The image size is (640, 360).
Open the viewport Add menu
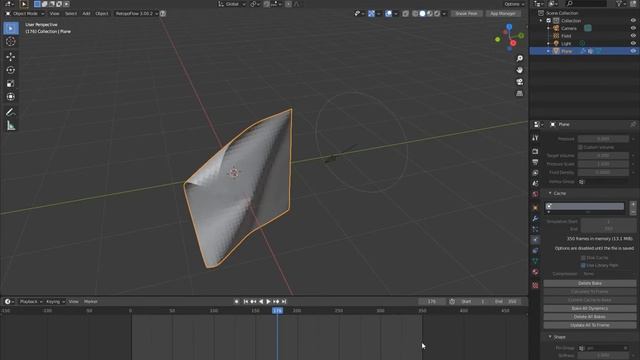(86, 13)
